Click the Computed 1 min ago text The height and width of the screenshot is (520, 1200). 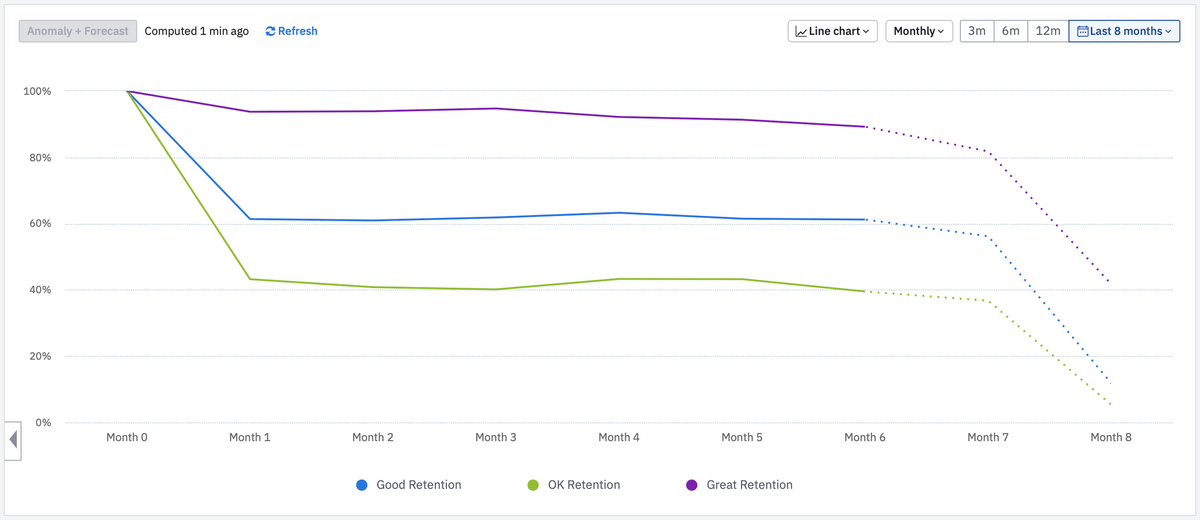click(197, 31)
